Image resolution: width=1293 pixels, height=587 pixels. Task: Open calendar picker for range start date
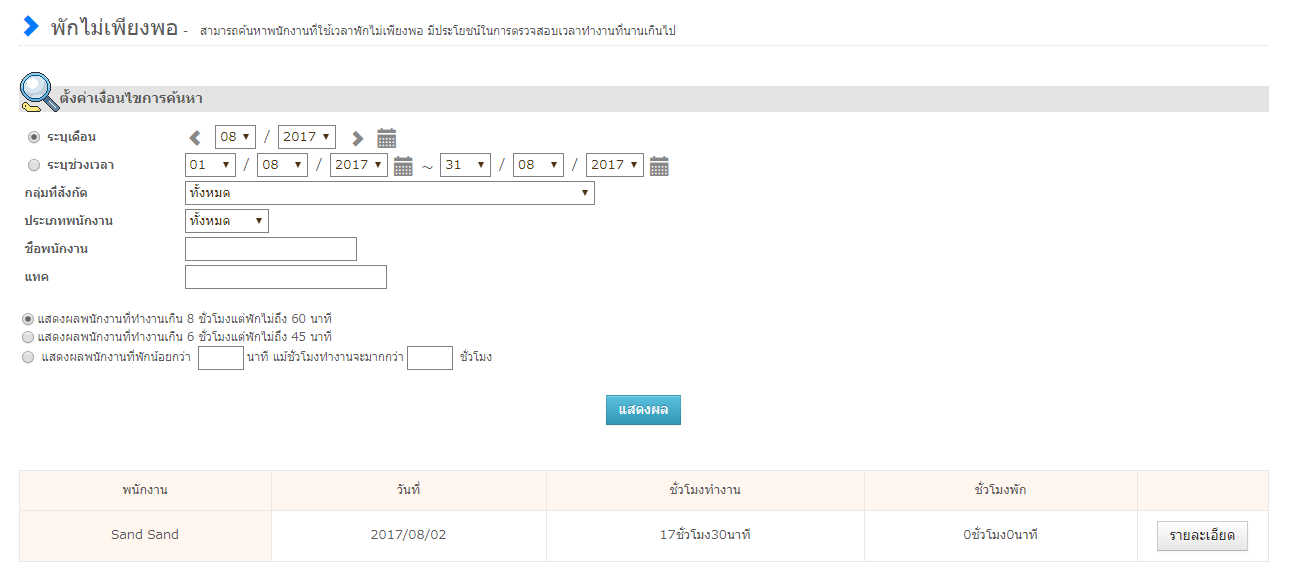tap(403, 166)
